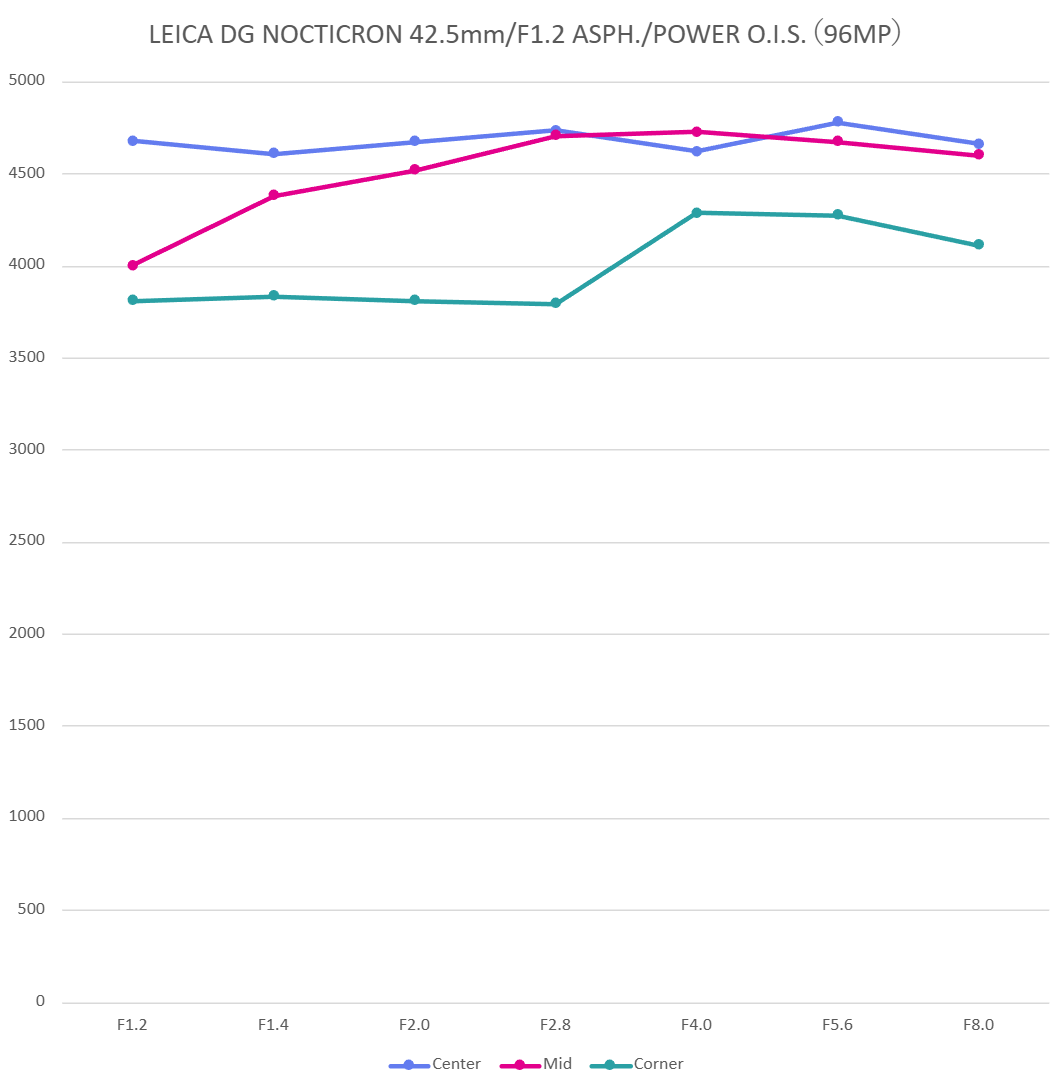Click the 5000 y-axis label
The width and height of the screenshot is (1060, 1081).
pos(26,81)
